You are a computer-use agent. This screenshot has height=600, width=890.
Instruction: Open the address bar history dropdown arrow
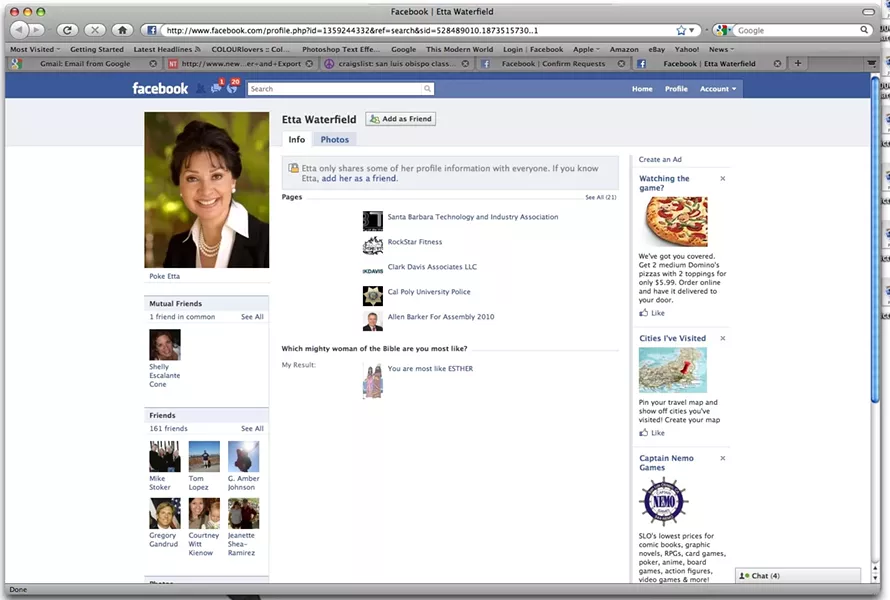click(692, 31)
